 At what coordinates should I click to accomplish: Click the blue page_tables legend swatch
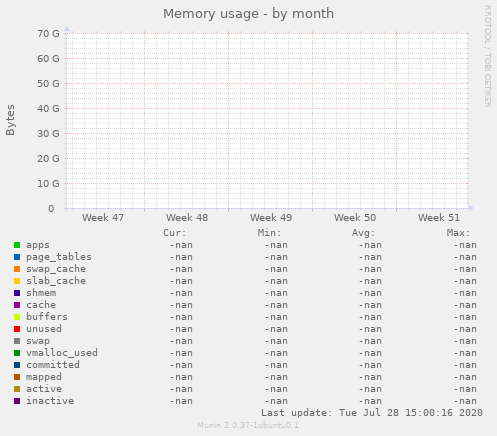tap(17, 257)
